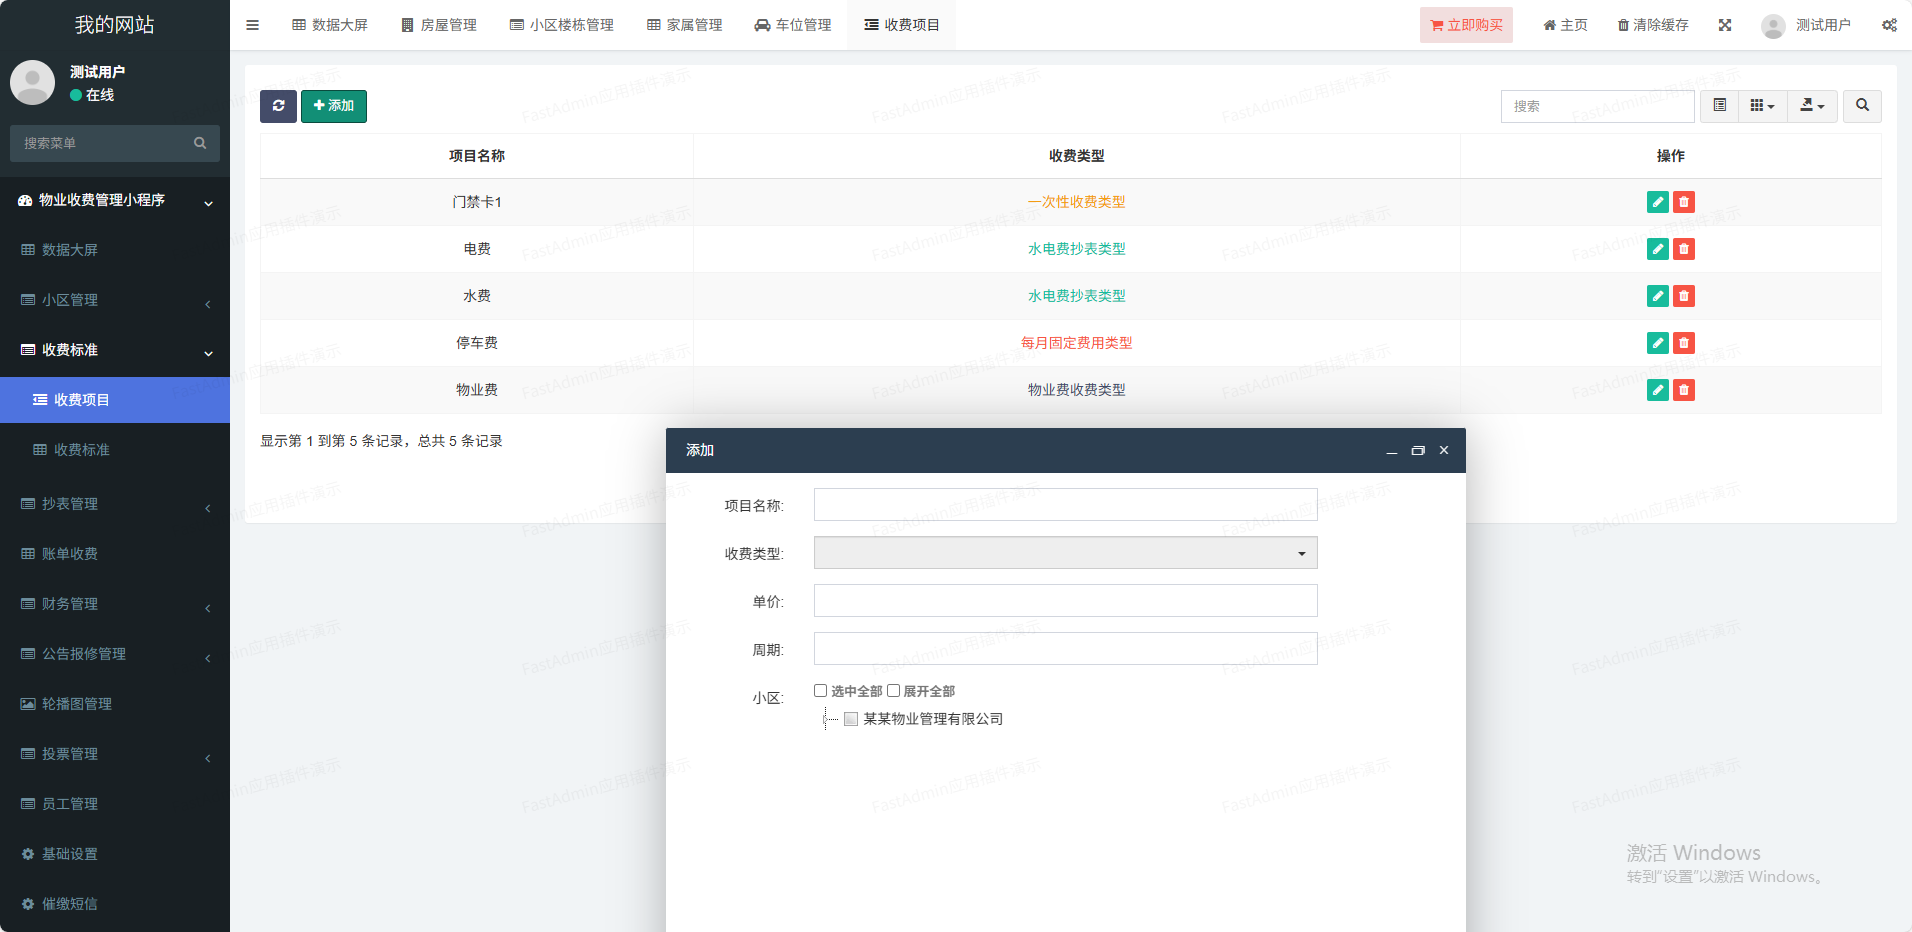Screen dimensions: 1912x932
Task: Edit the 门禁卡1 row with pencil icon
Action: (1657, 202)
